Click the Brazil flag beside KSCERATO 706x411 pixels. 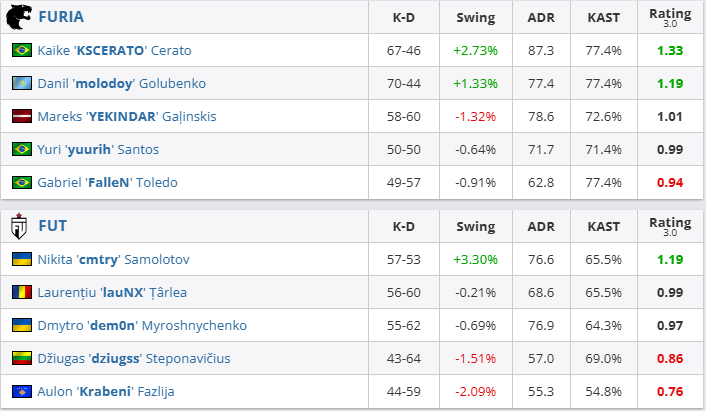click(21, 50)
